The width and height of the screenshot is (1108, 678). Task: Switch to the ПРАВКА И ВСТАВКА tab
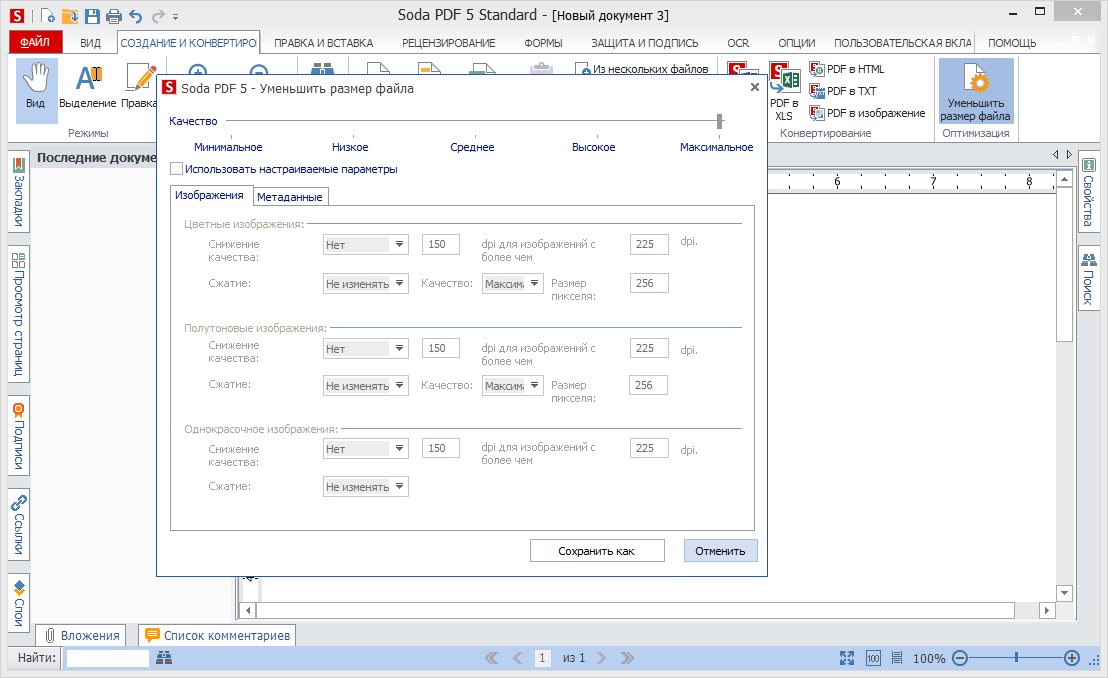point(324,43)
